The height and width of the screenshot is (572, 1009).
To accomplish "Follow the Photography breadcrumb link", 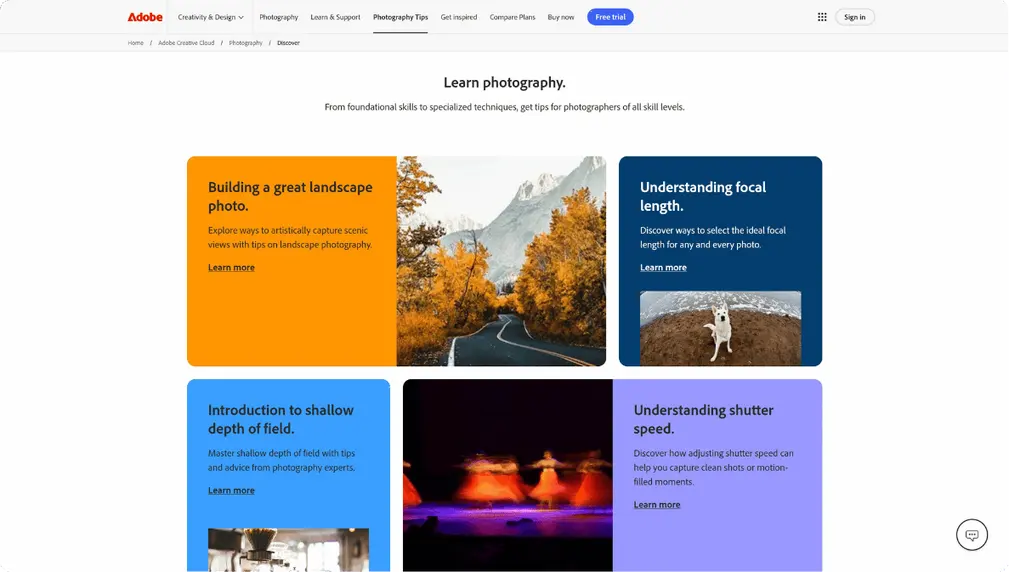I will coord(245,43).
